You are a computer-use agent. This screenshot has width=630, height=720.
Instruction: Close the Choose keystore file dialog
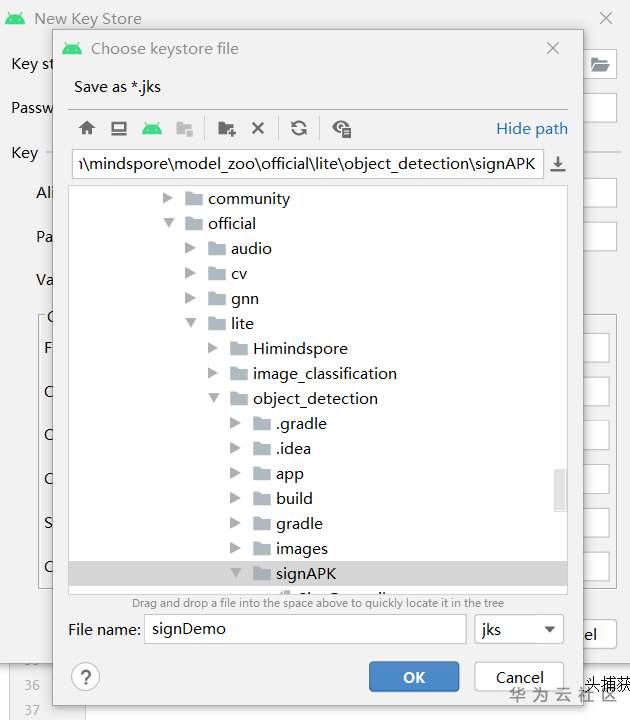coord(553,48)
